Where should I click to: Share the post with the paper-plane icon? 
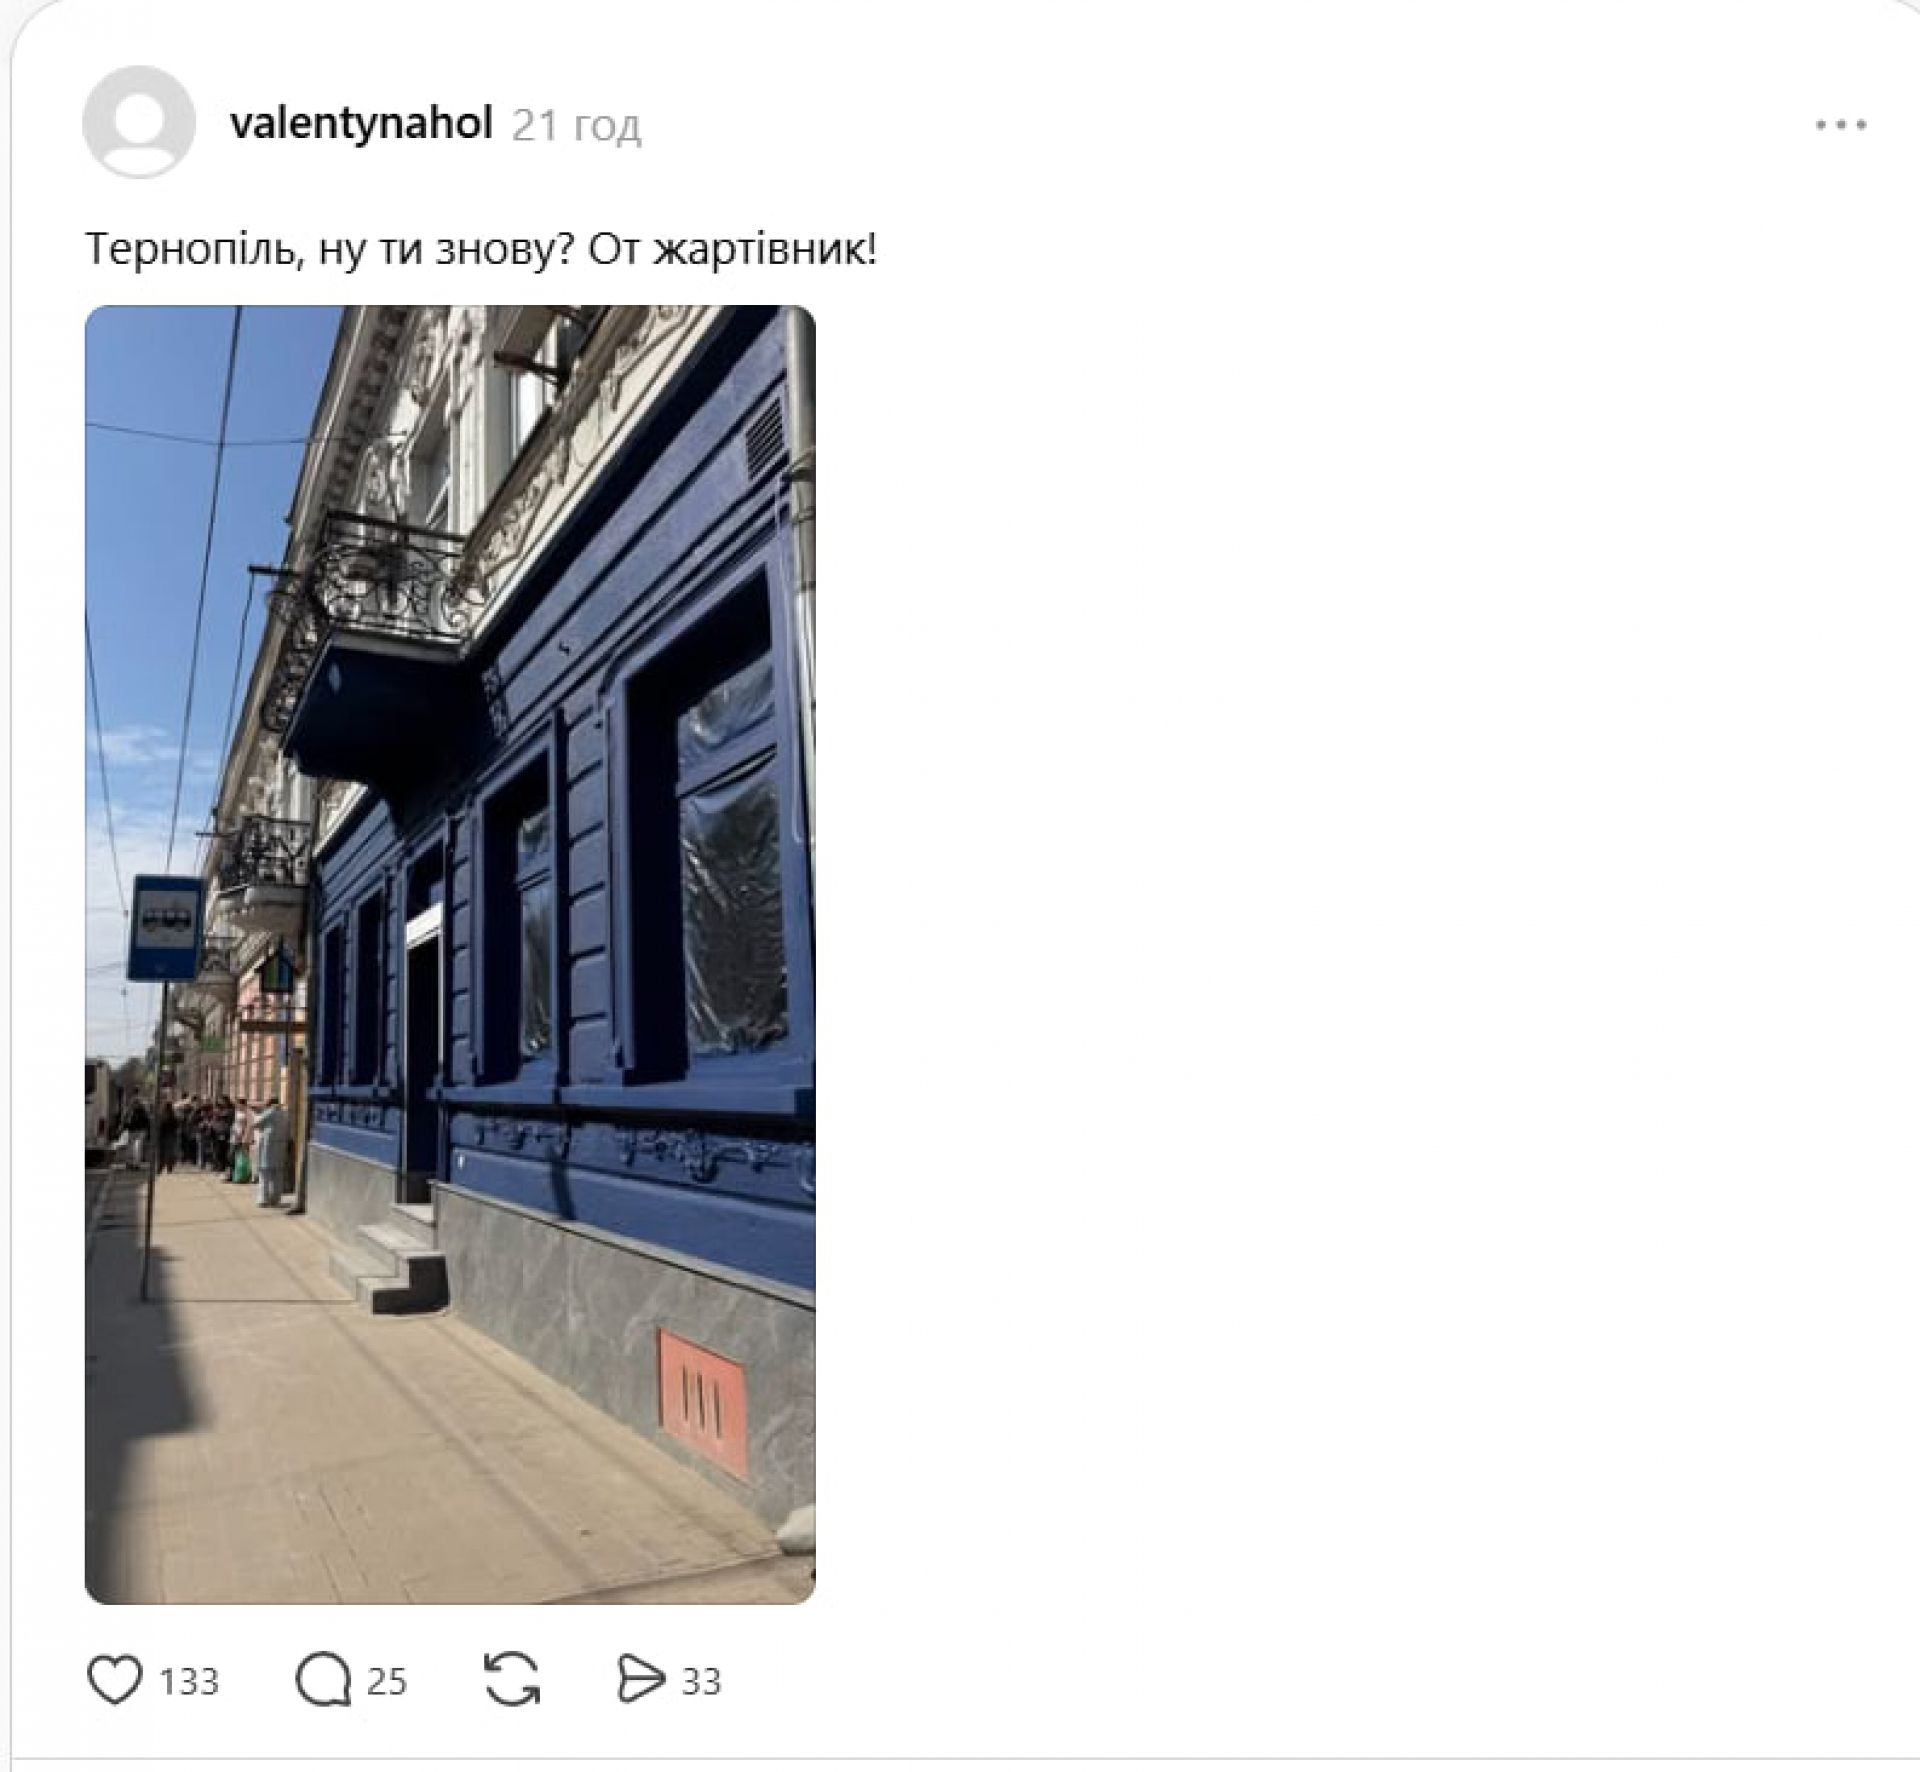pos(640,1679)
